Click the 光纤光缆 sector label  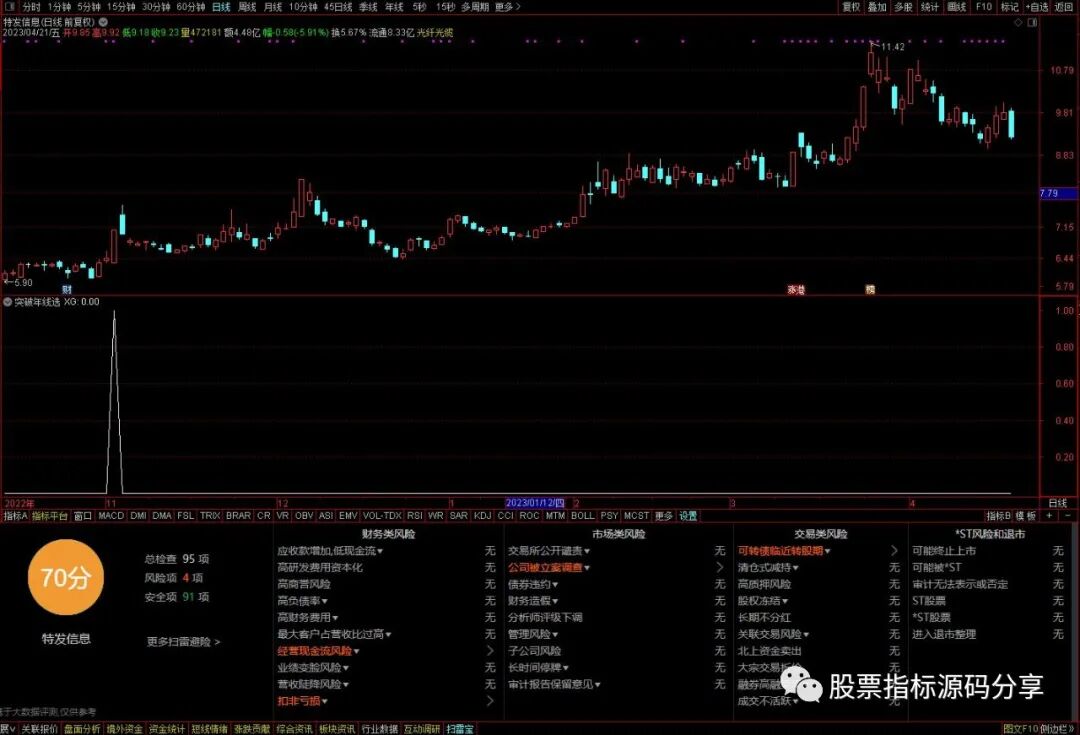(435, 32)
